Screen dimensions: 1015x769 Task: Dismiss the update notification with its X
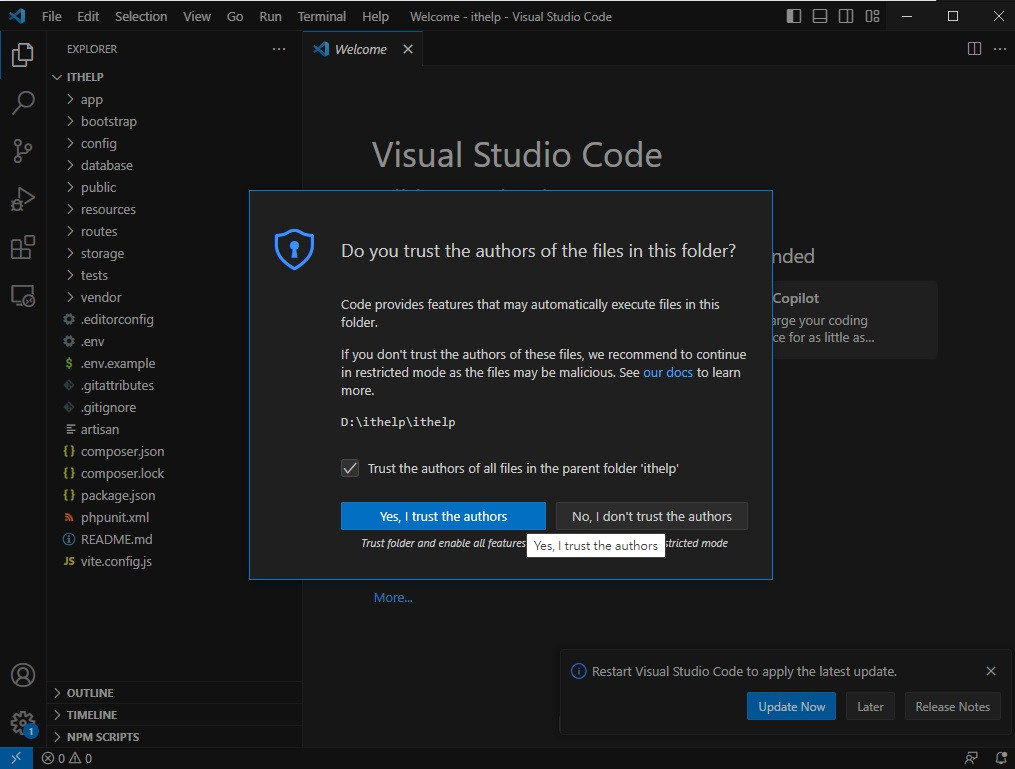pos(990,671)
